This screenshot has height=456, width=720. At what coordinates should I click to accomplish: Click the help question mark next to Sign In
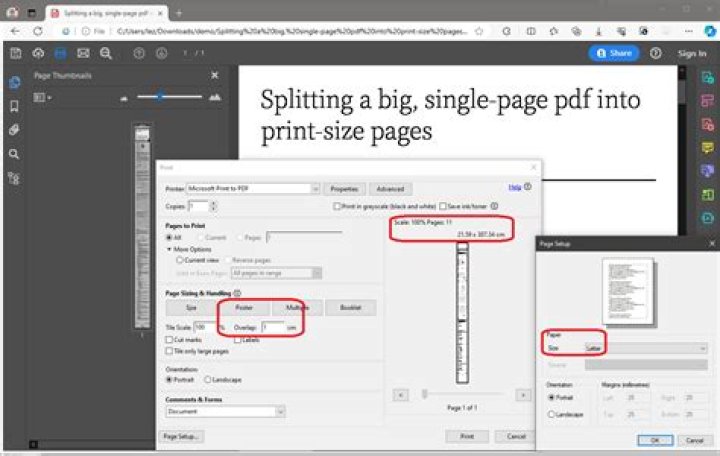tap(656, 53)
